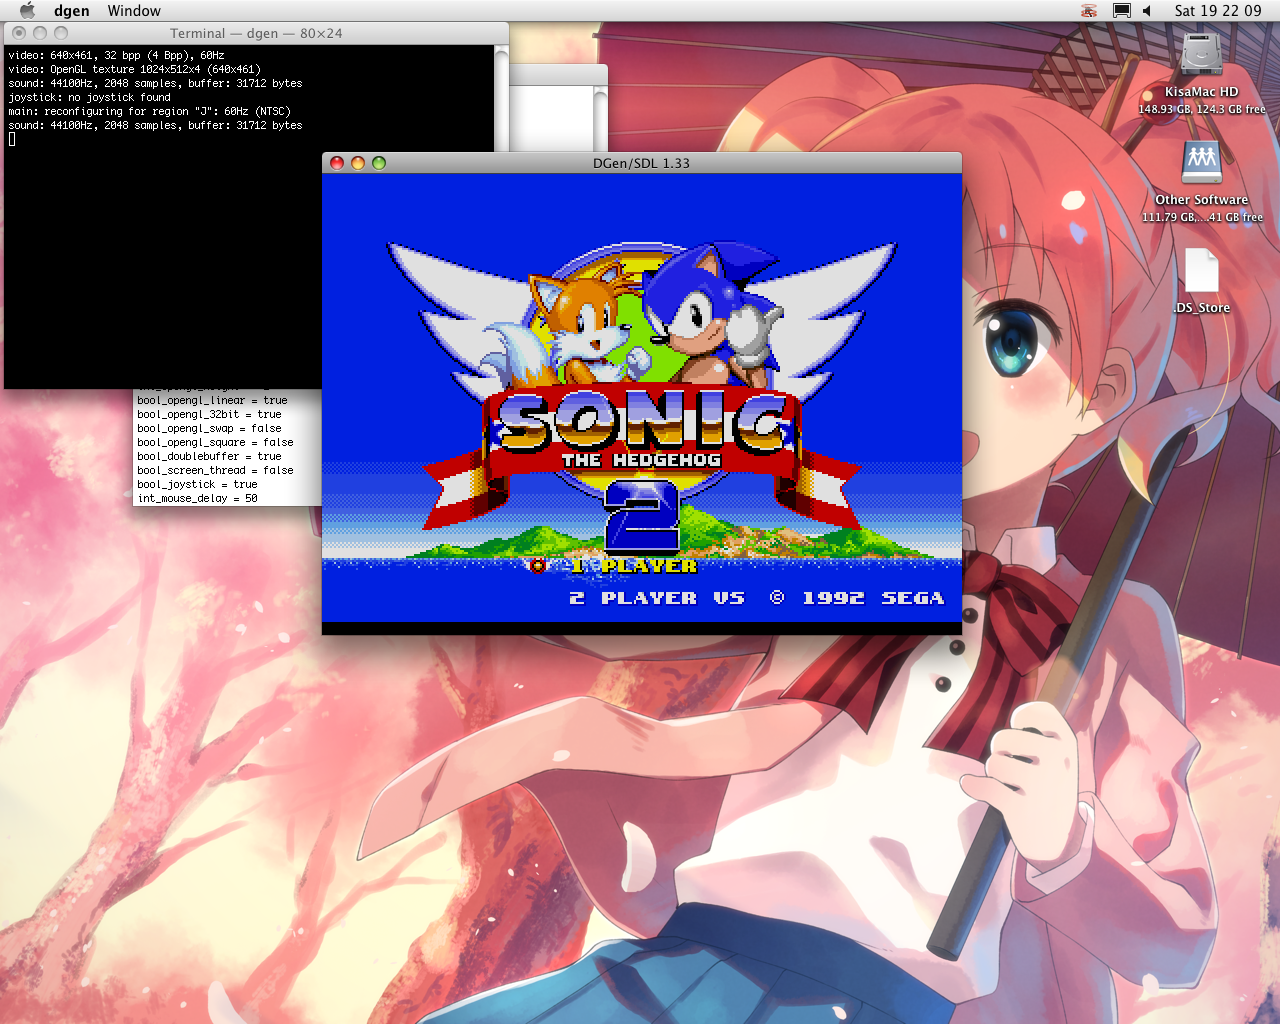Click the Terminal — dgen — 80×24 title
Image resolution: width=1280 pixels, height=1024 pixels.
pos(256,33)
